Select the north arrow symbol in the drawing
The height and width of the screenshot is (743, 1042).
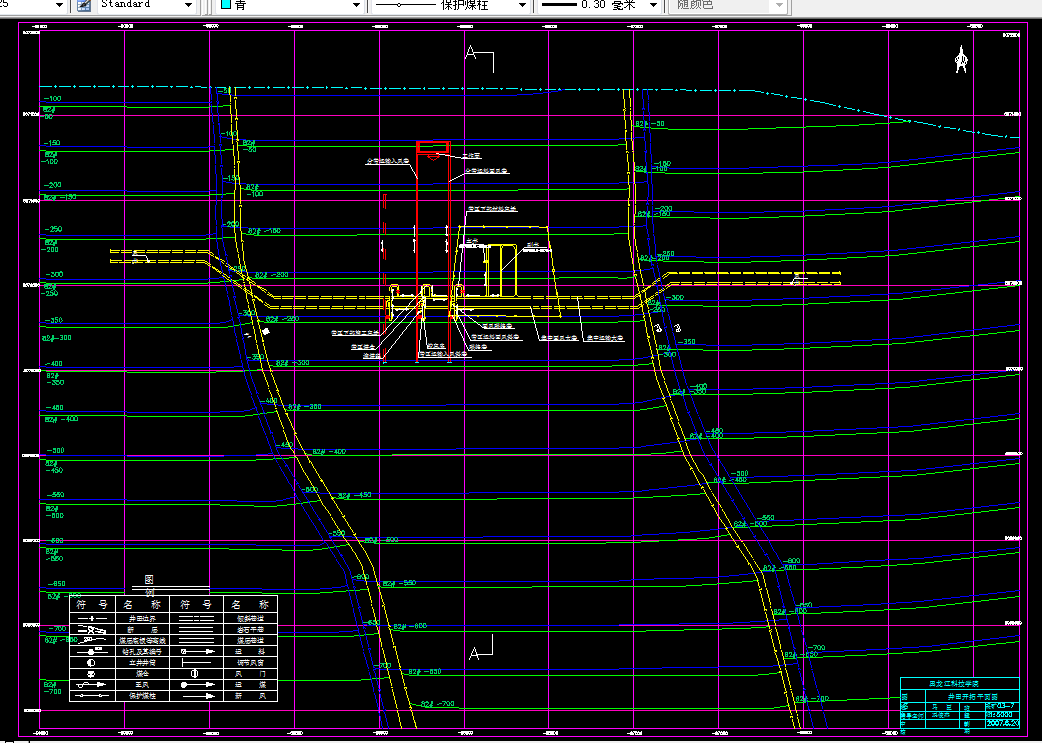click(960, 59)
